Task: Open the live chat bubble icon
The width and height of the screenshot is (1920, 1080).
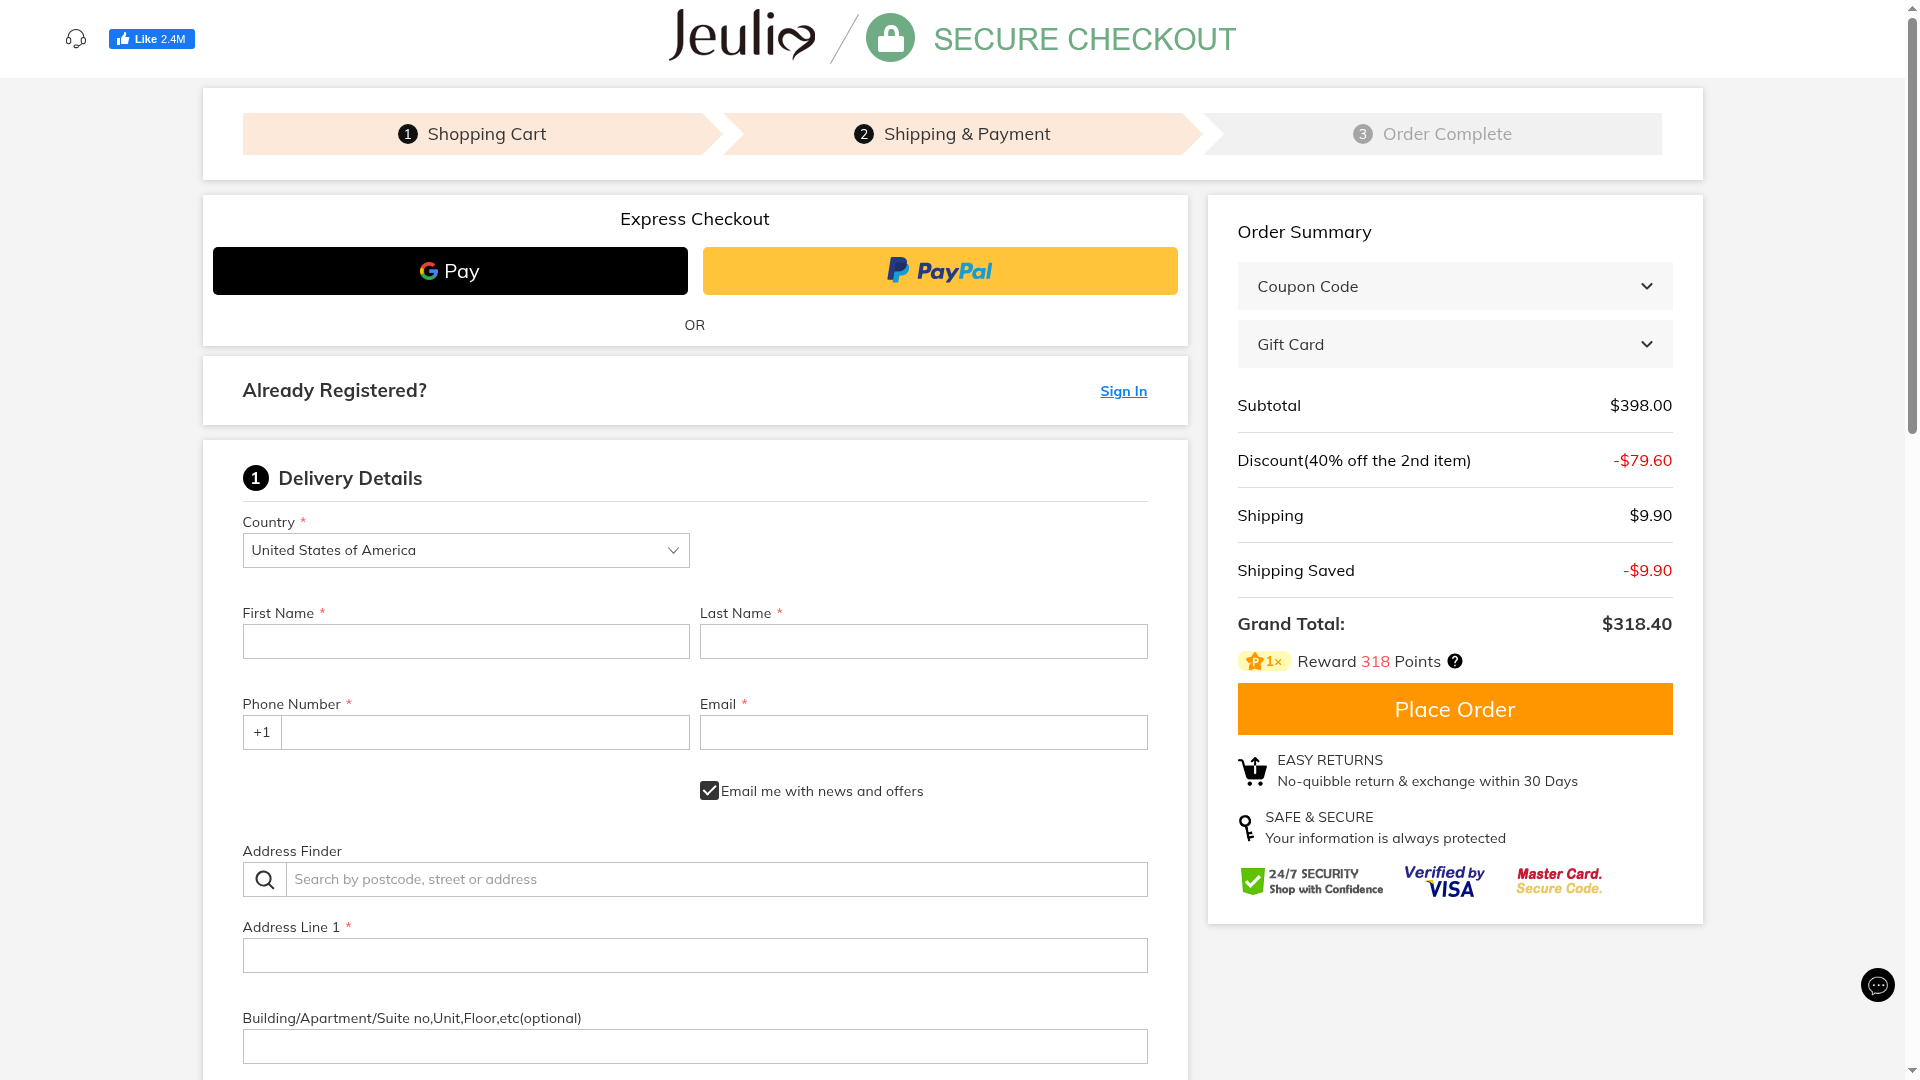Action: click(1877, 985)
